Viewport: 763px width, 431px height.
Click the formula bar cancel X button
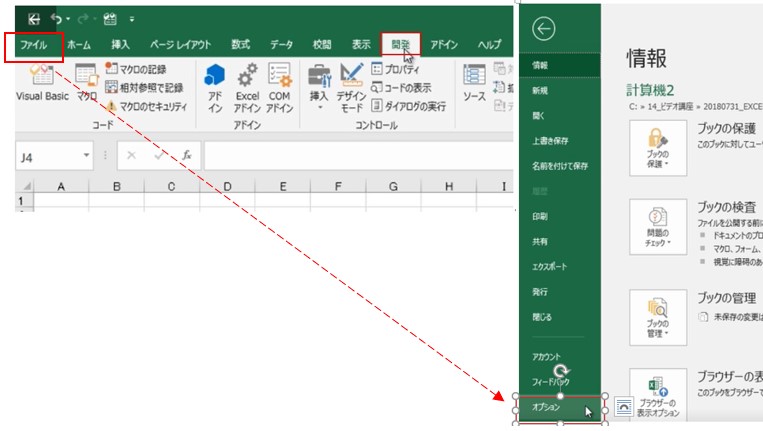(x=131, y=155)
